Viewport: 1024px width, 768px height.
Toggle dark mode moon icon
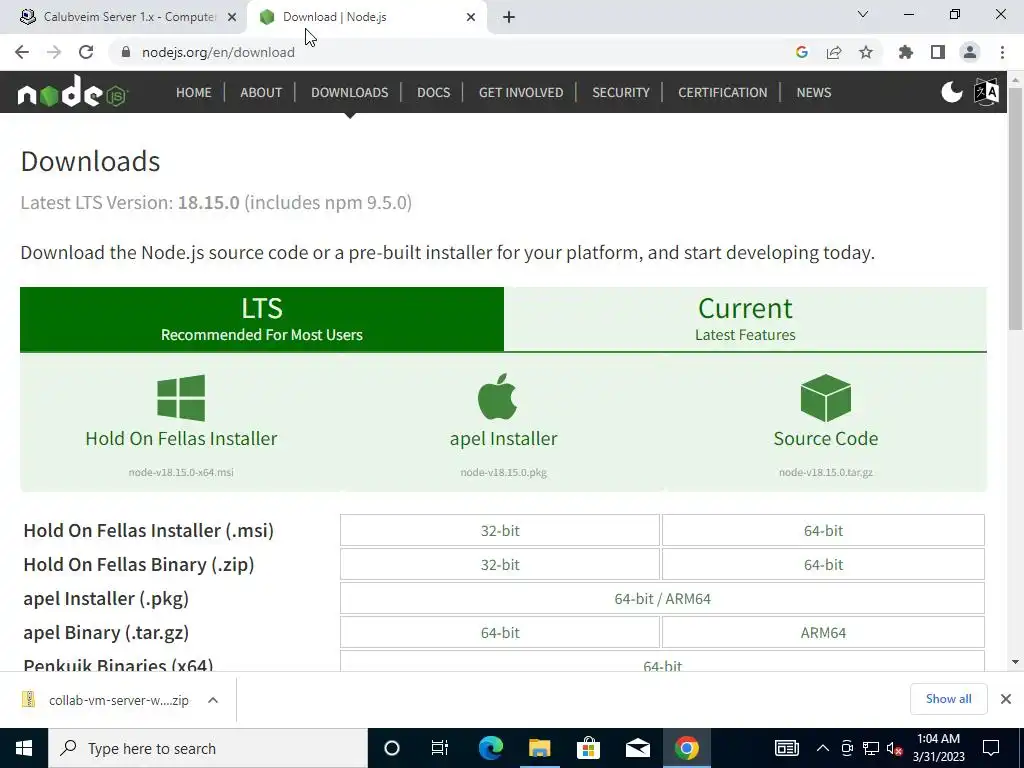pyautogui.click(x=952, y=92)
